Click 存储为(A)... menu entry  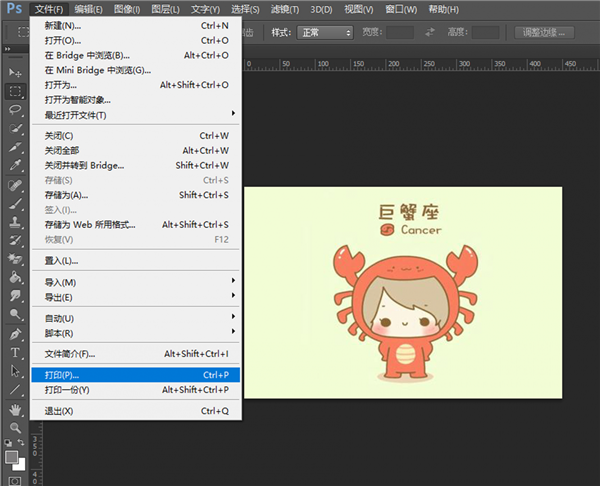click(x=66, y=195)
